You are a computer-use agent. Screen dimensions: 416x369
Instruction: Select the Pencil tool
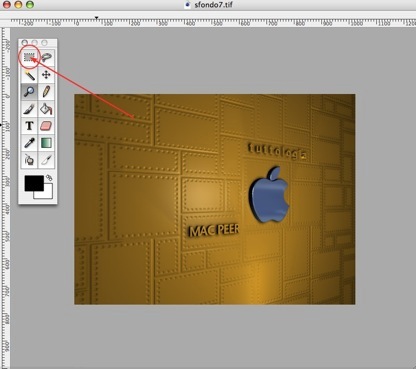click(x=46, y=91)
